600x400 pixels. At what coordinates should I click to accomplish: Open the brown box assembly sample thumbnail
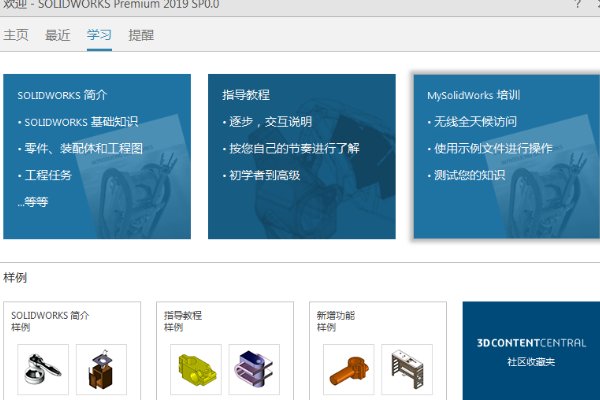pyautogui.click(x=101, y=369)
